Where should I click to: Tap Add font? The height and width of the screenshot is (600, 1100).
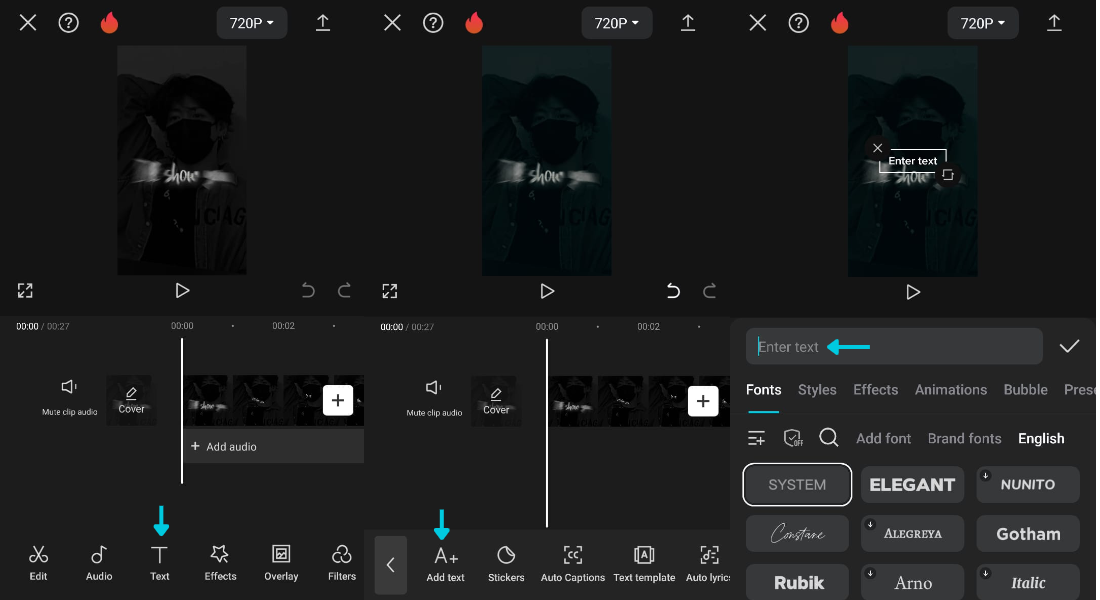tap(883, 439)
